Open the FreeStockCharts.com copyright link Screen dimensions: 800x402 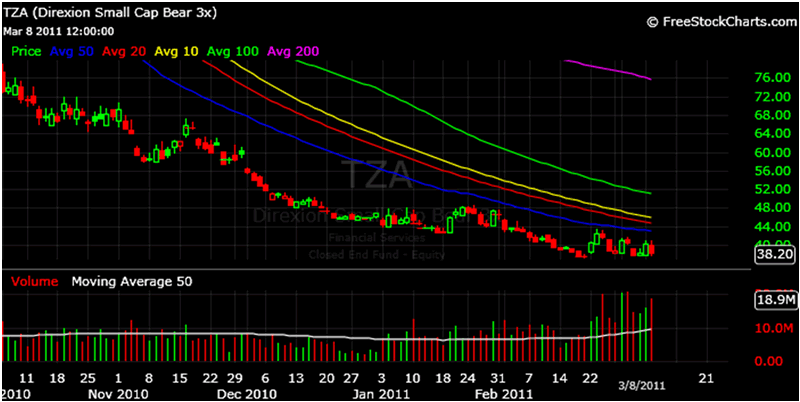pyautogui.click(x=720, y=20)
